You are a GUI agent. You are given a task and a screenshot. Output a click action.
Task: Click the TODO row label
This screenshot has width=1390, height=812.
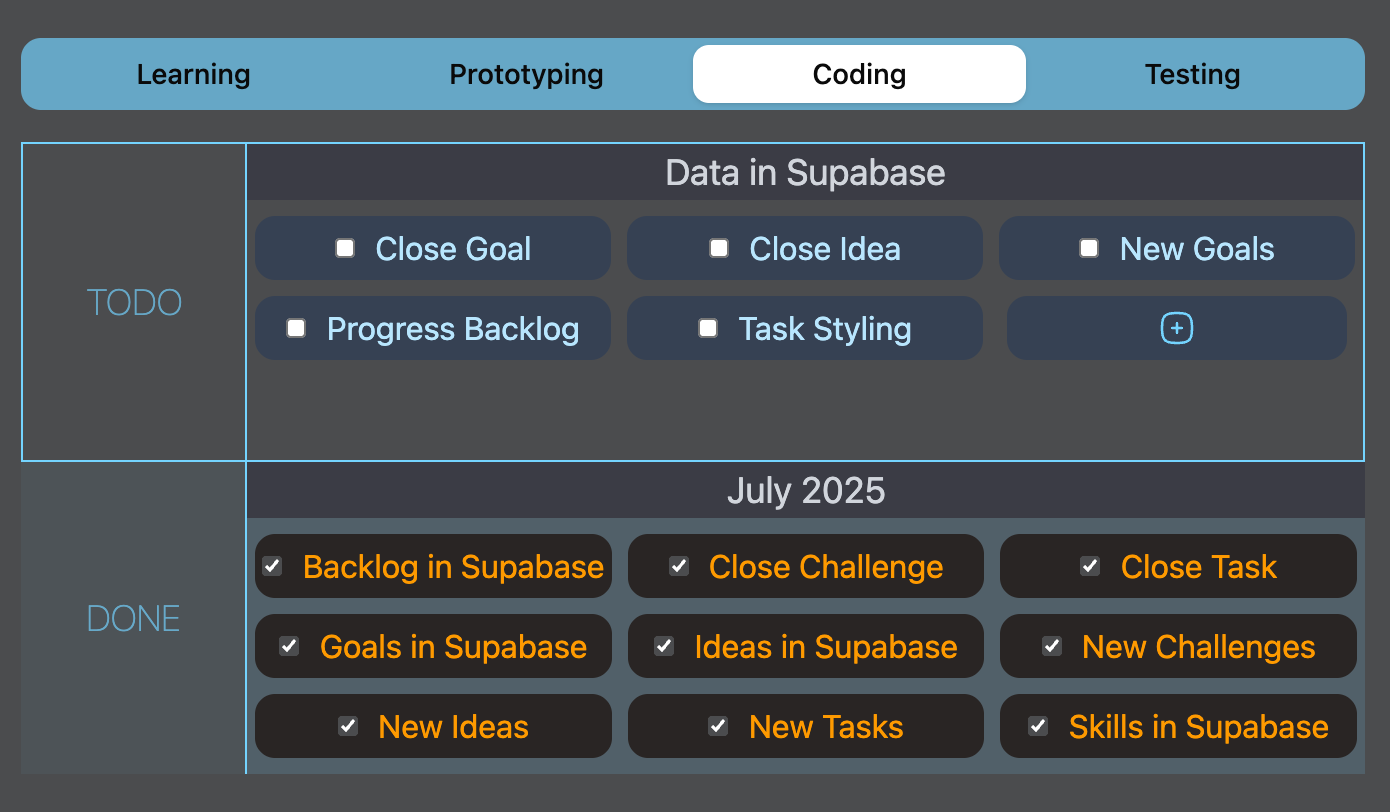coord(134,302)
